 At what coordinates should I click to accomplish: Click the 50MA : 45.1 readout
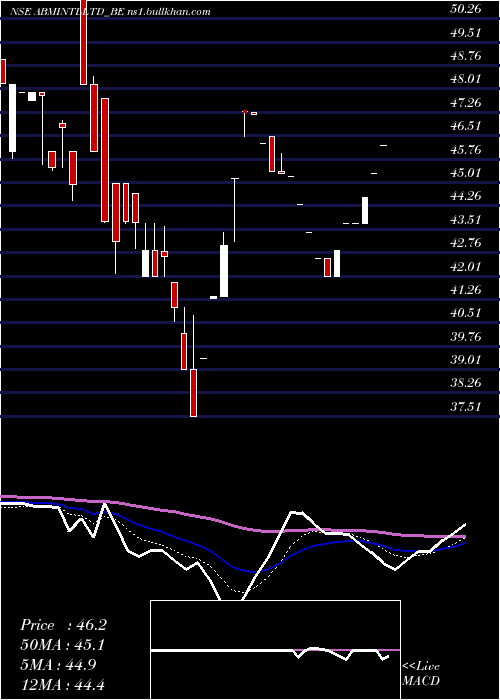pyautogui.click(x=63, y=645)
